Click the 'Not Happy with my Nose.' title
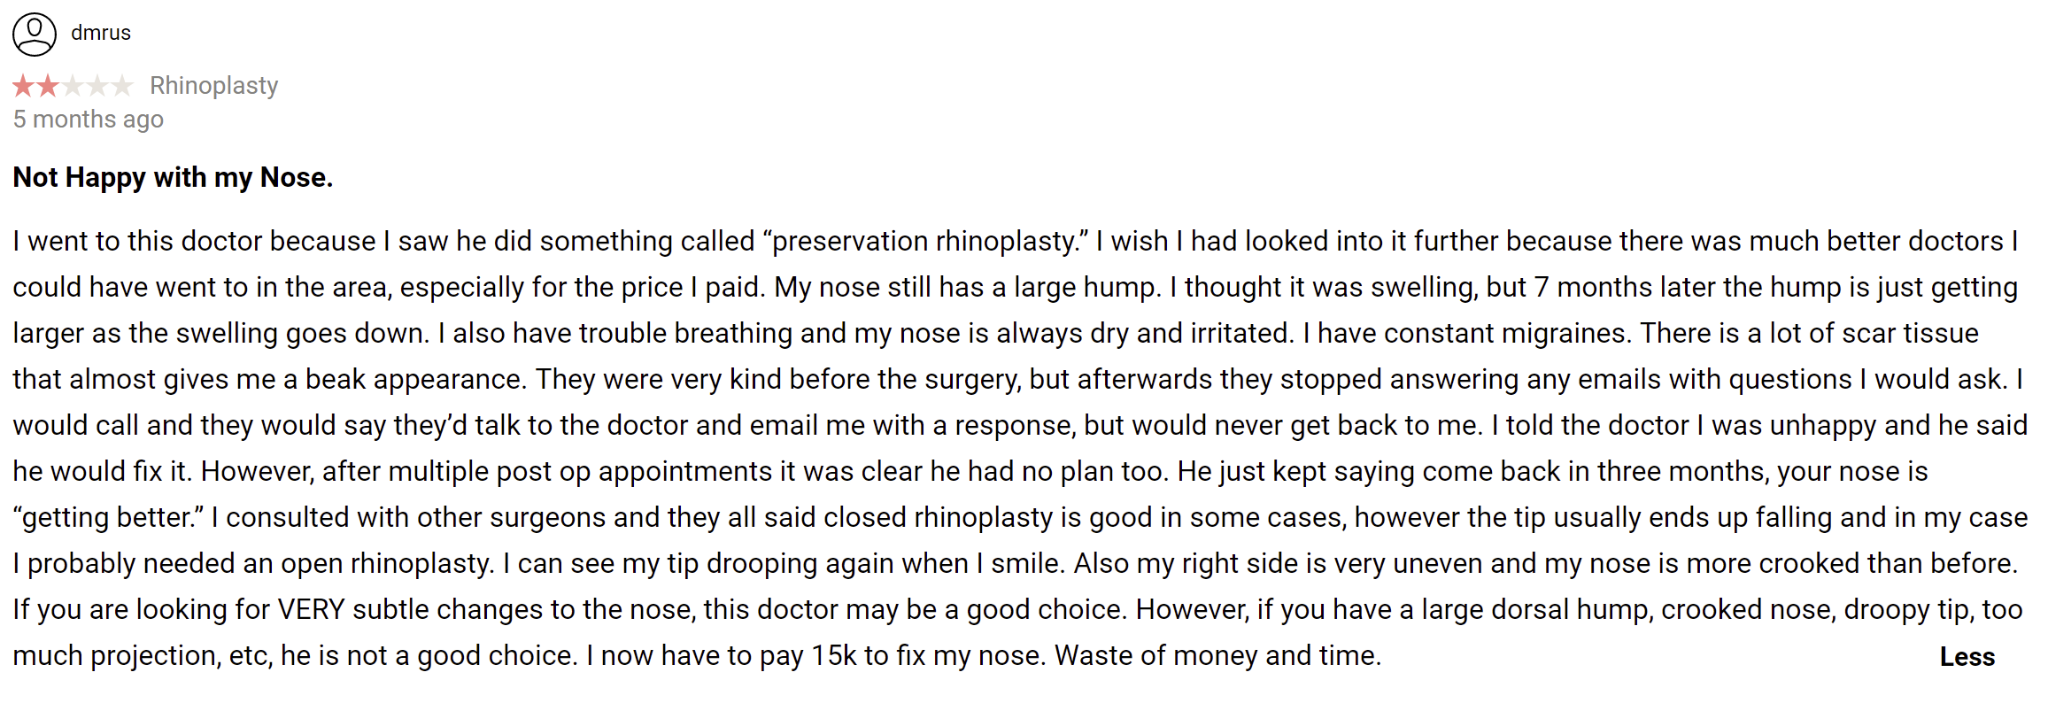Image resolution: width=2048 pixels, height=704 pixels. [173, 178]
